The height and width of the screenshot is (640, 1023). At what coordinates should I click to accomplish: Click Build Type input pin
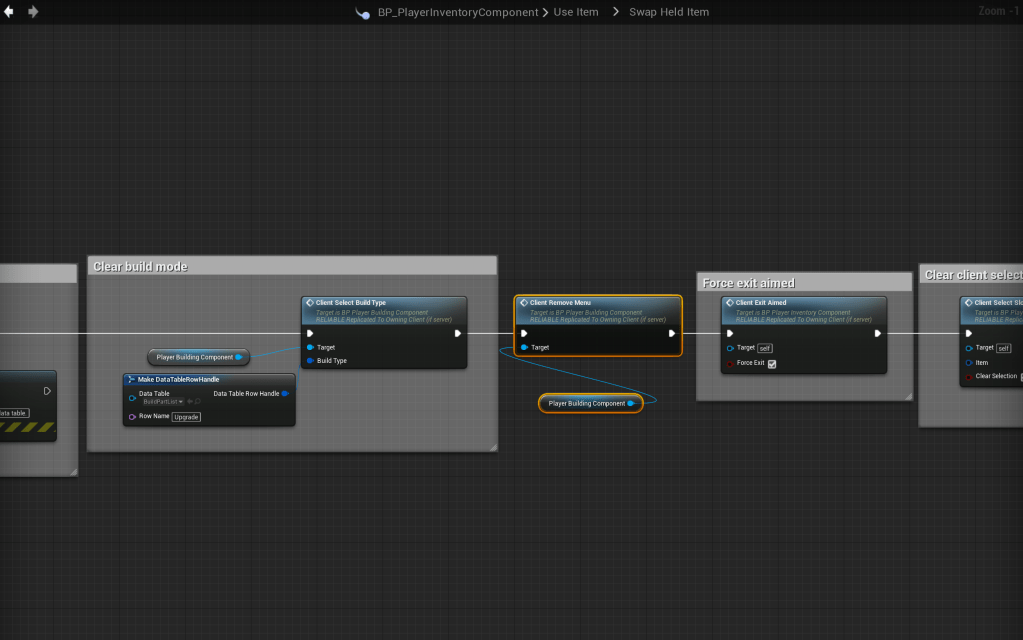[311, 361]
